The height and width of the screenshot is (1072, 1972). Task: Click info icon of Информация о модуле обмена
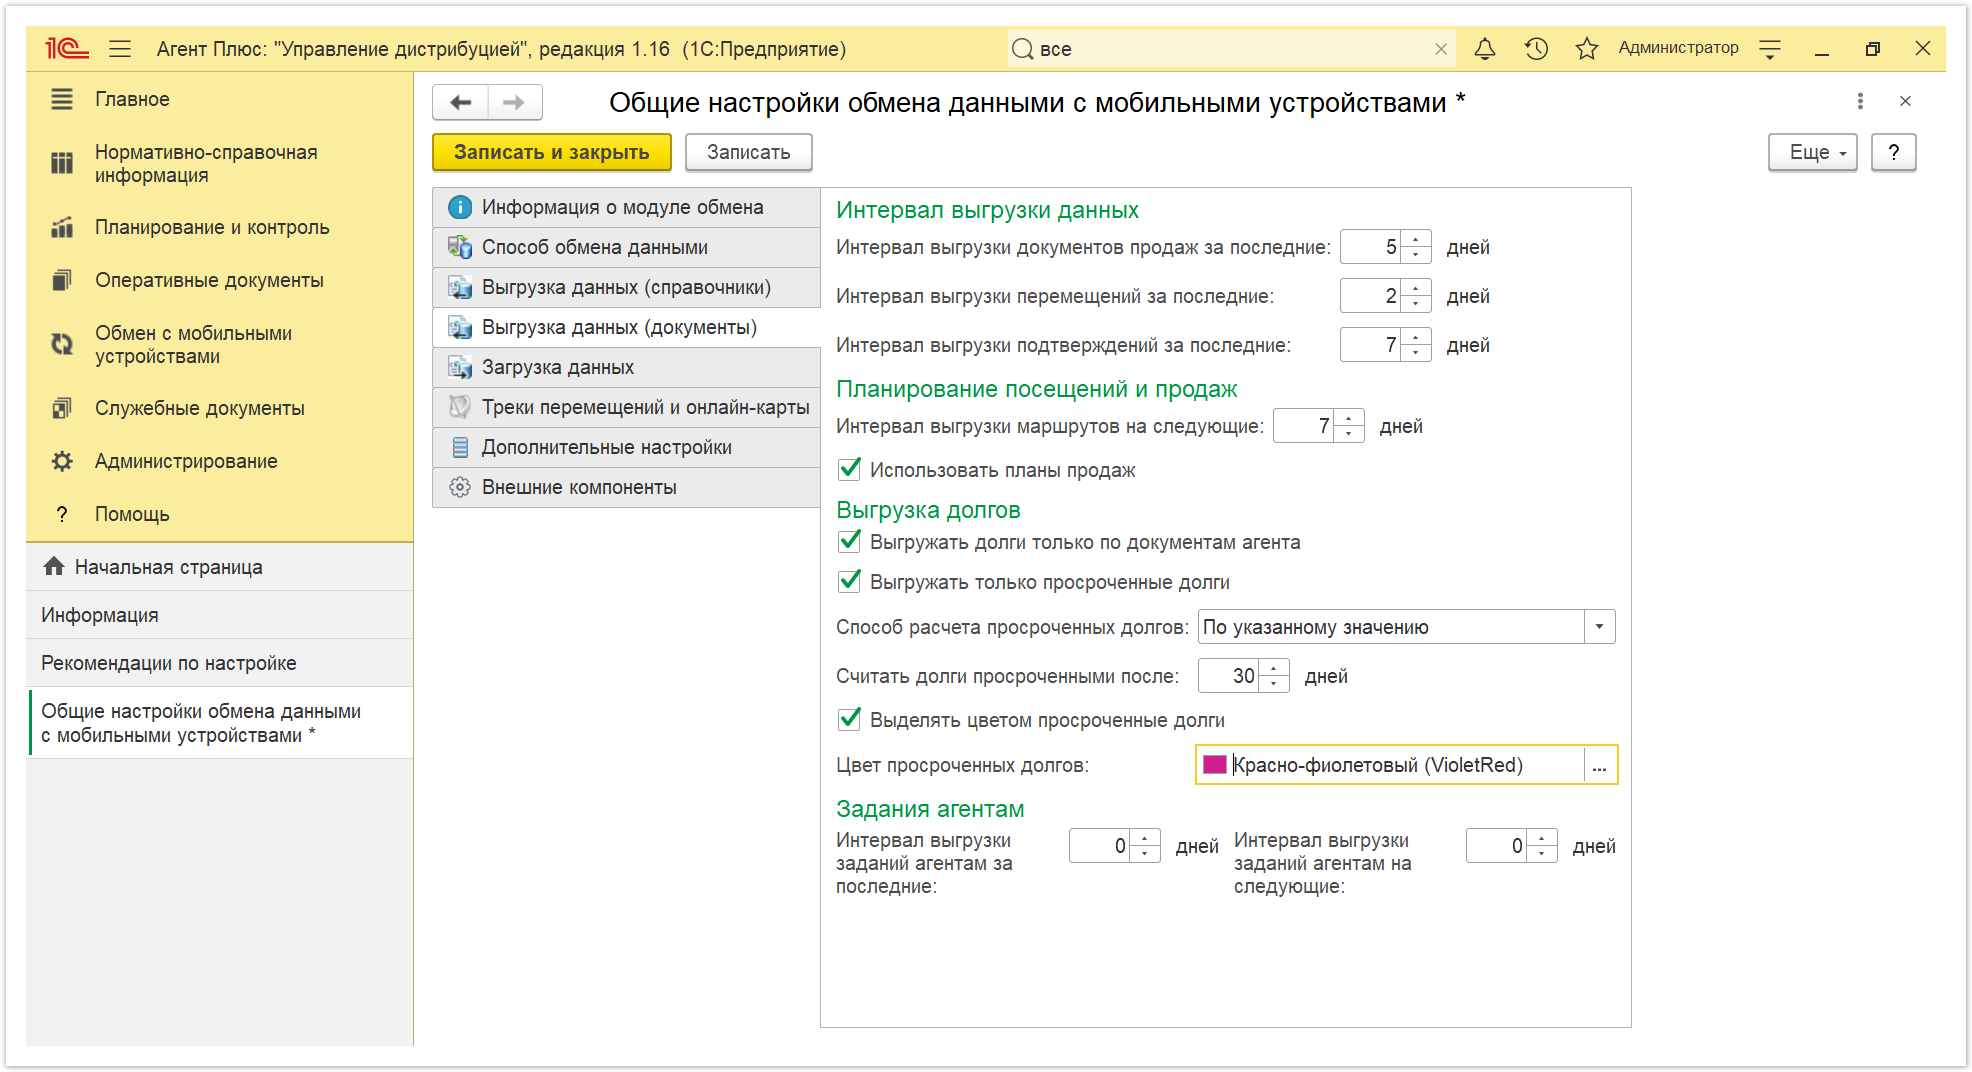pyautogui.click(x=460, y=207)
